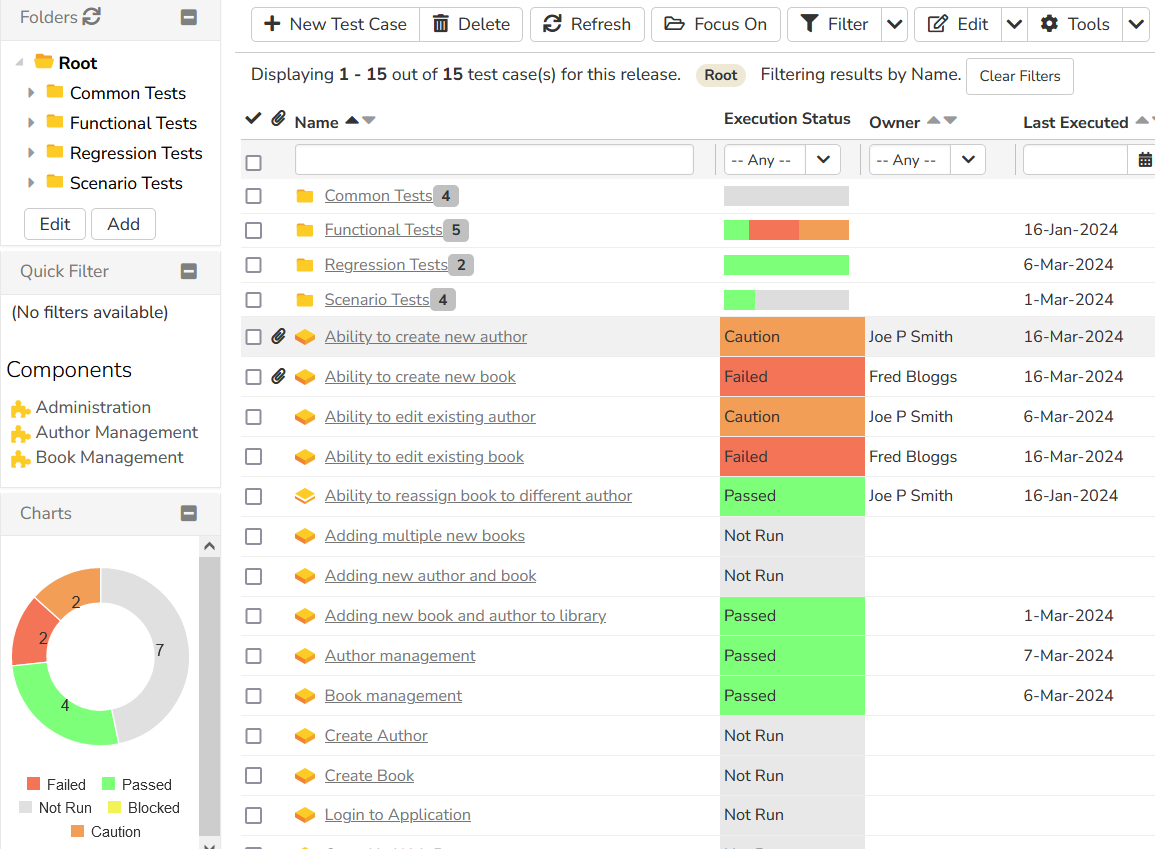Click test case icon beside Author management
The width and height of the screenshot is (1155, 849).
click(x=305, y=656)
